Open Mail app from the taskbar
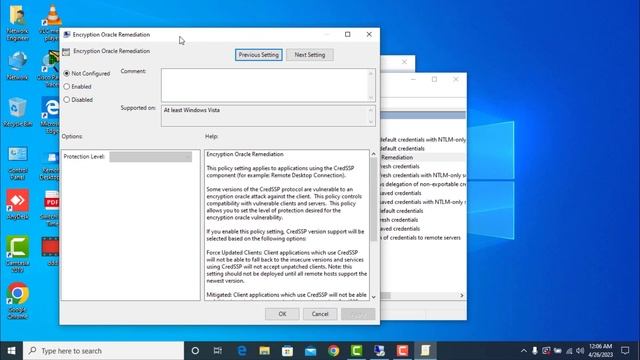The height and width of the screenshot is (360, 640). [x=311, y=351]
